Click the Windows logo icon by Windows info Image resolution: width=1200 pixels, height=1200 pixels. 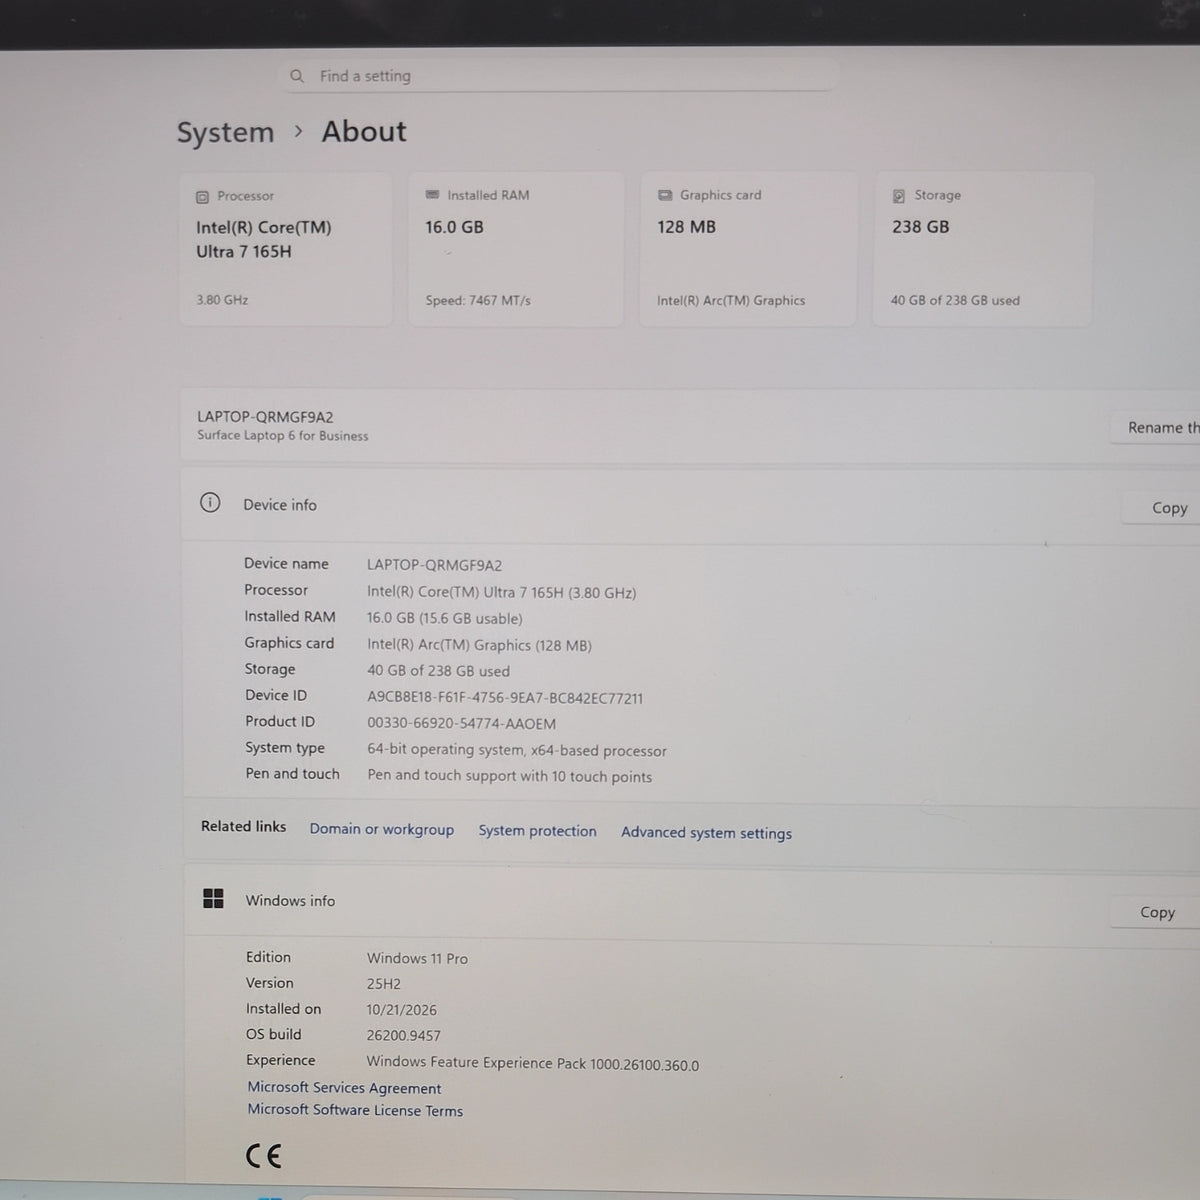(x=213, y=898)
